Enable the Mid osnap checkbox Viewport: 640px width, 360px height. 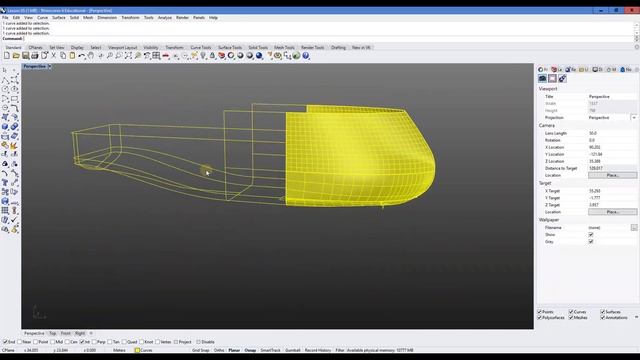(52, 342)
